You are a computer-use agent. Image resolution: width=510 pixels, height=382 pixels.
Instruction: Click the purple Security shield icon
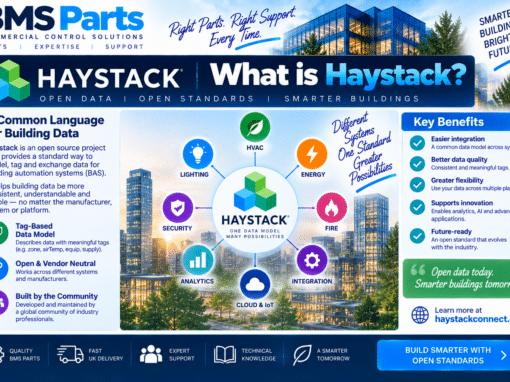point(178,208)
